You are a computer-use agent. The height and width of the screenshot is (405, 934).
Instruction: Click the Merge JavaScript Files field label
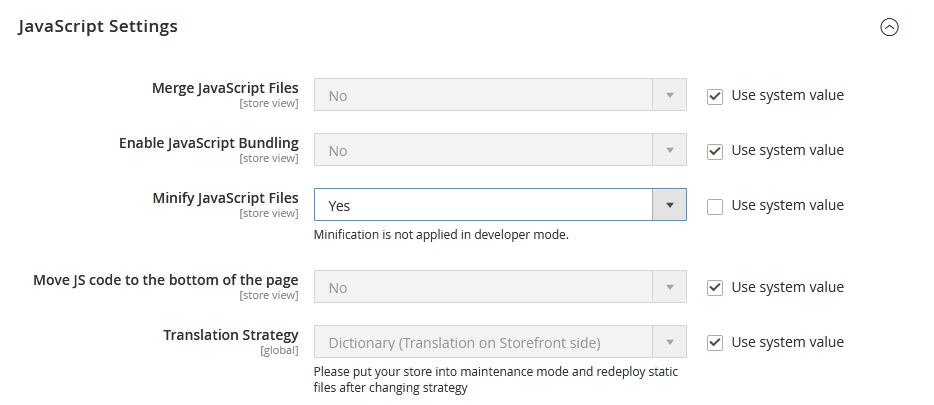(x=224, y=88)
